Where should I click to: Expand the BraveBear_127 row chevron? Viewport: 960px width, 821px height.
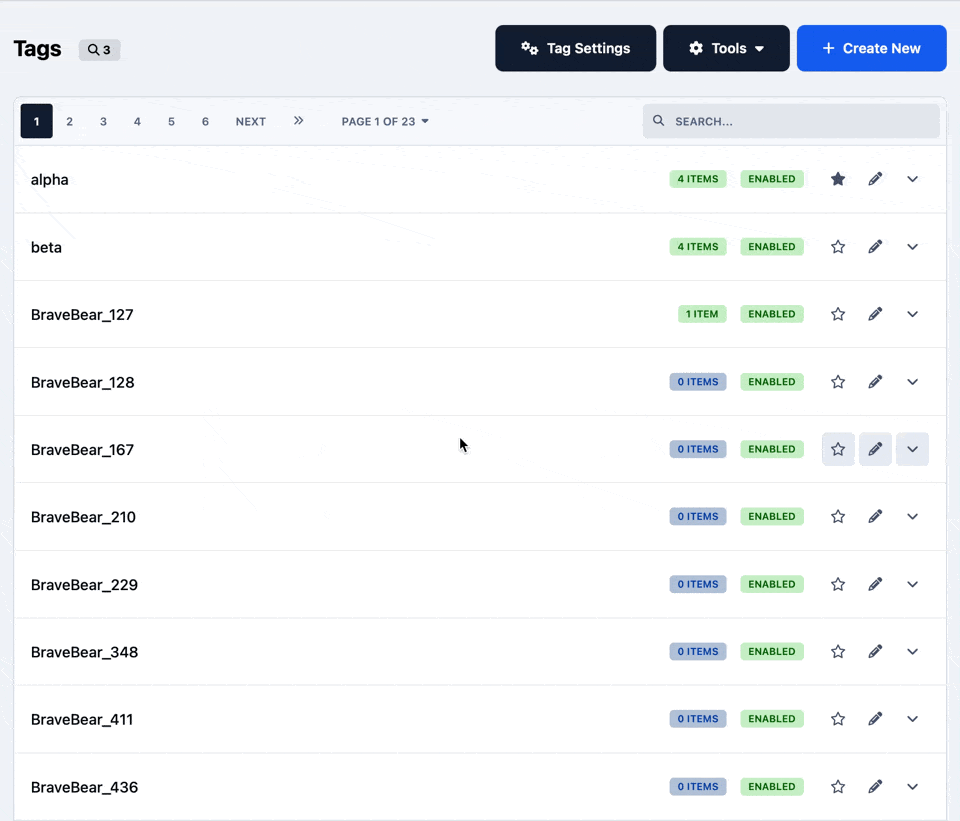point(912,314)
